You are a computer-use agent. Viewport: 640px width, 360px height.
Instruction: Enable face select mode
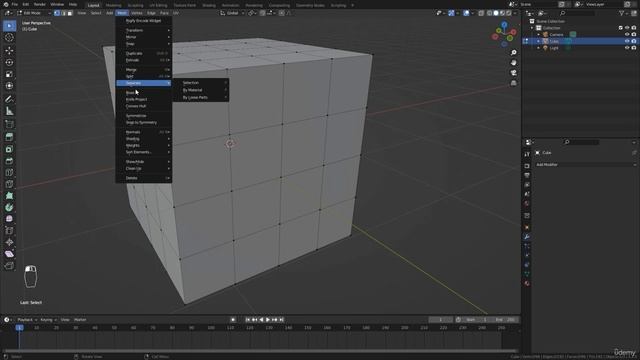[x=69, y=13]
